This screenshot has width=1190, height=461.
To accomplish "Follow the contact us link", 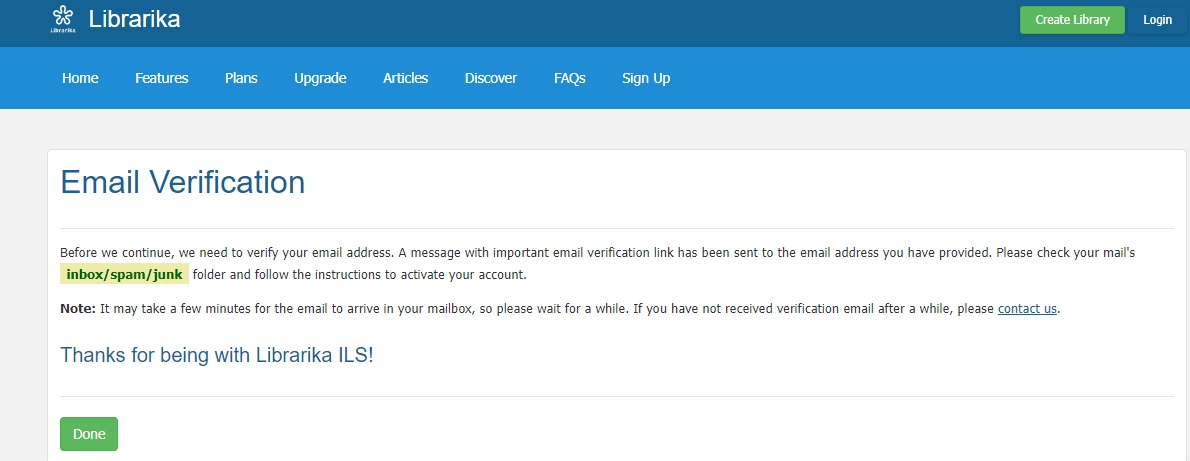I will pyautogui.click(x=1027, y=309).
